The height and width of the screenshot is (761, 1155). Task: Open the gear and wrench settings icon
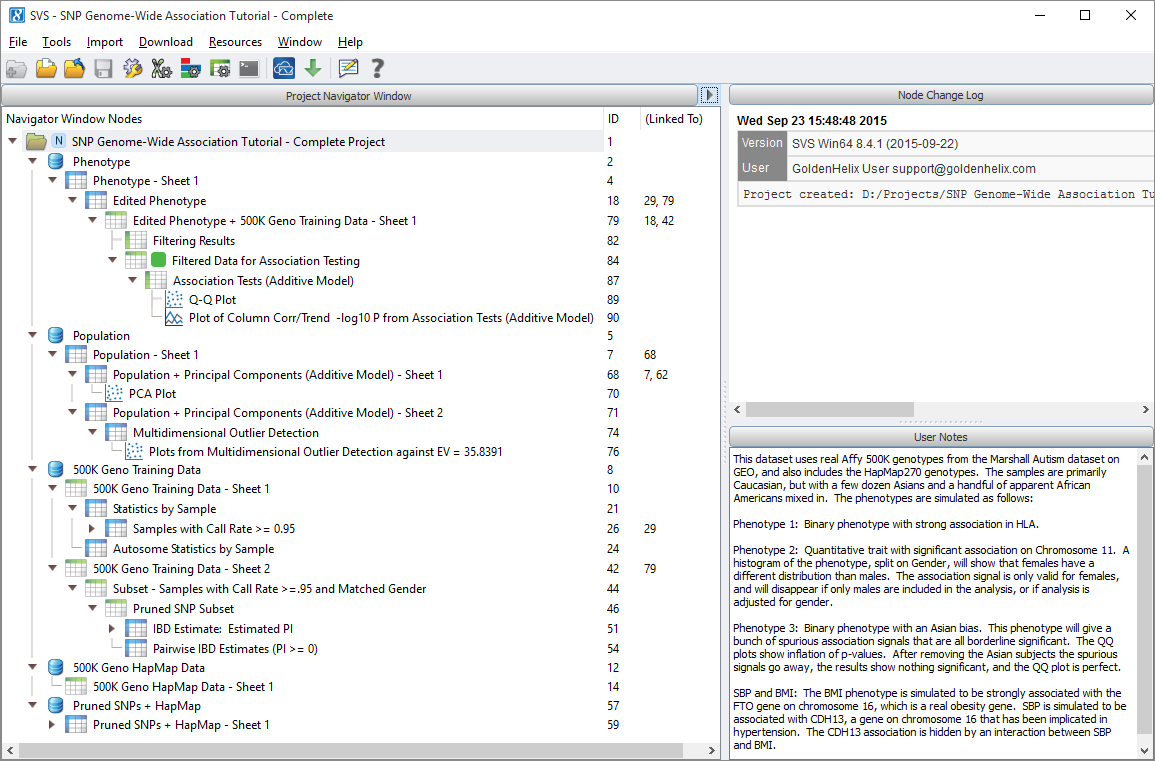click(x=133, y=68)
